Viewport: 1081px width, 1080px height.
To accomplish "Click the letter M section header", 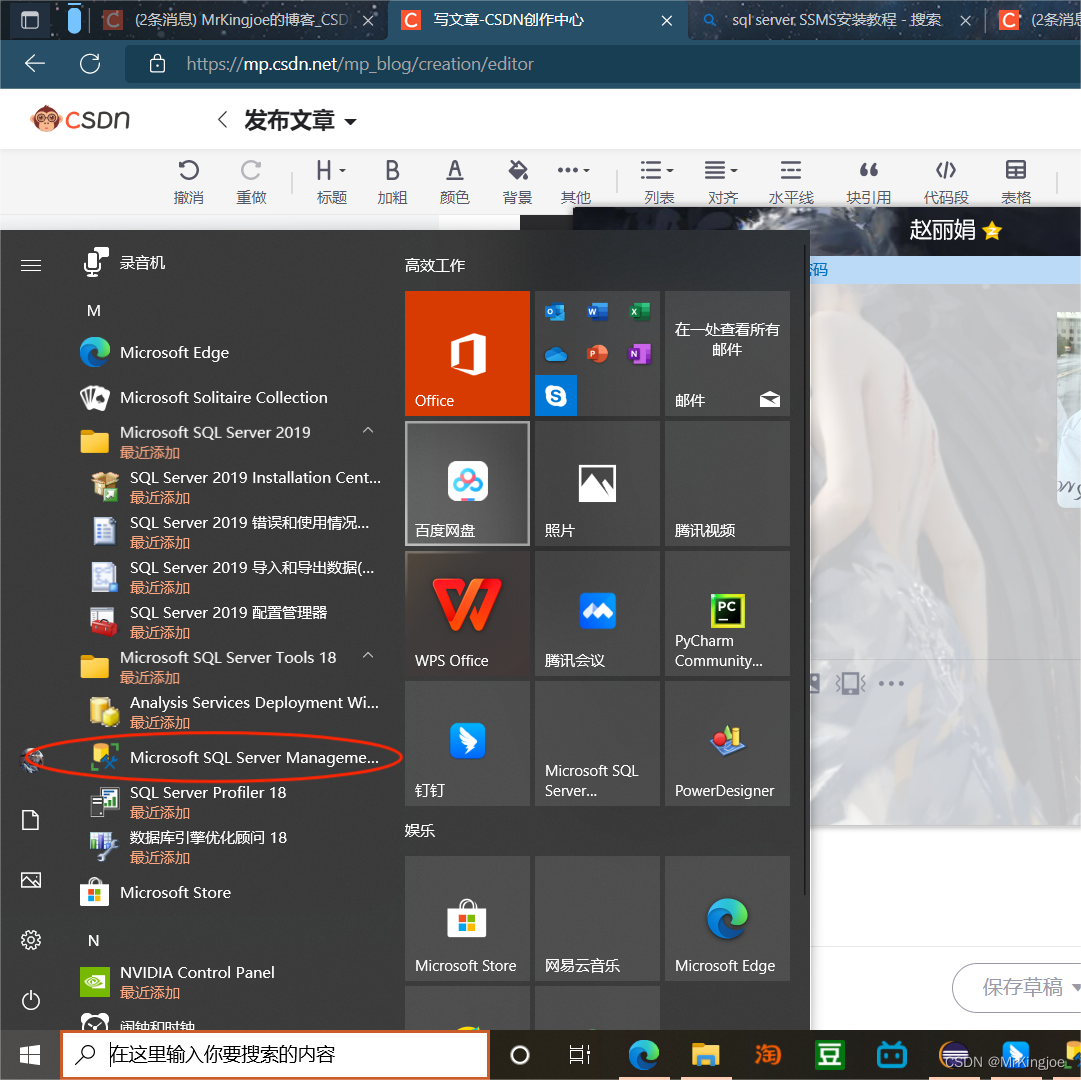I will point(94,311).
